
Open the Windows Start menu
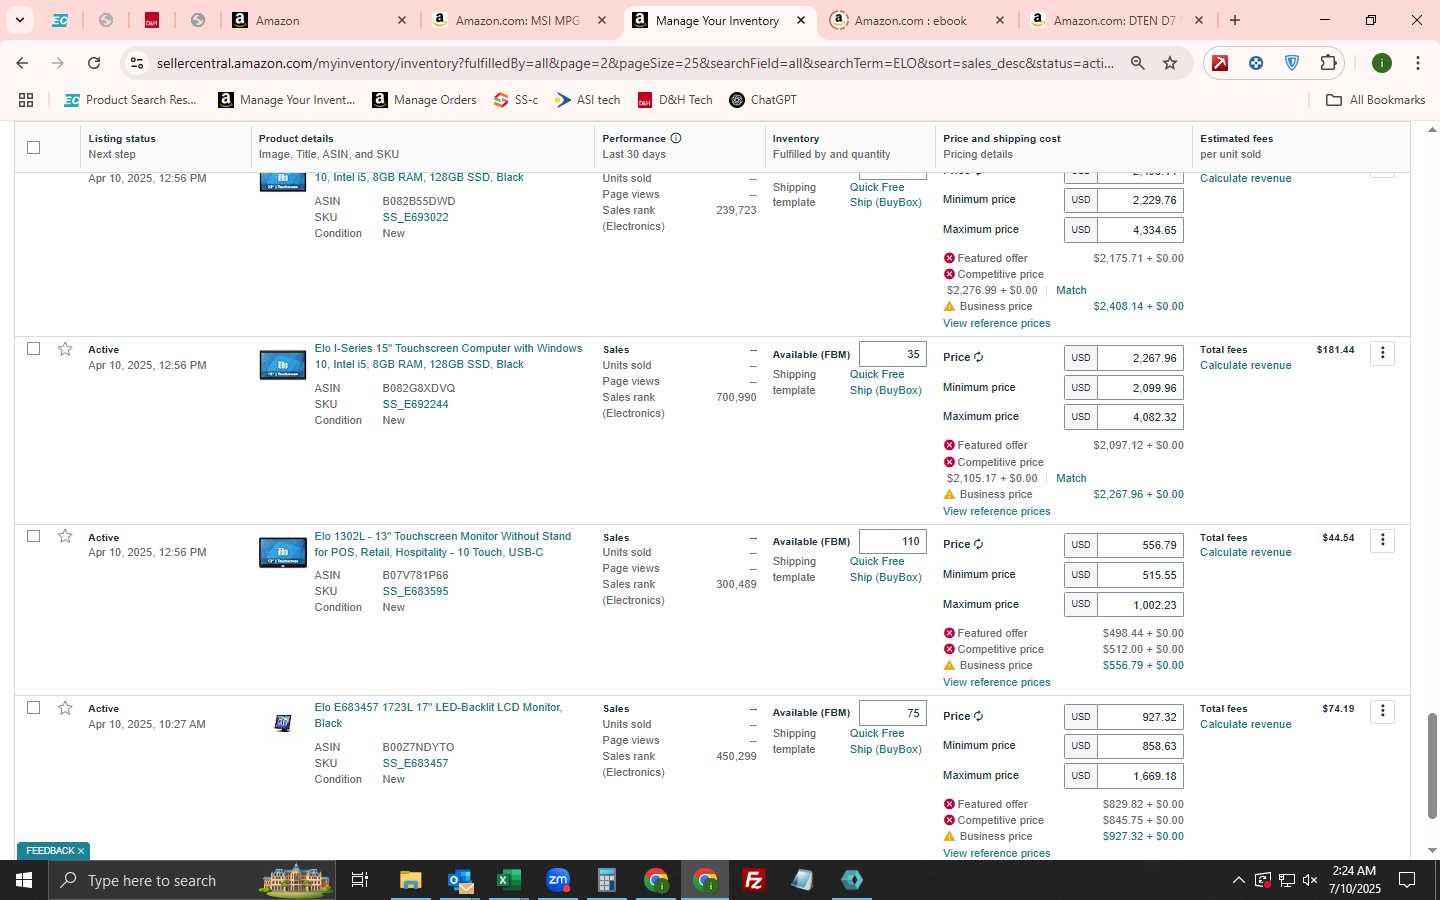click(23, 880)
